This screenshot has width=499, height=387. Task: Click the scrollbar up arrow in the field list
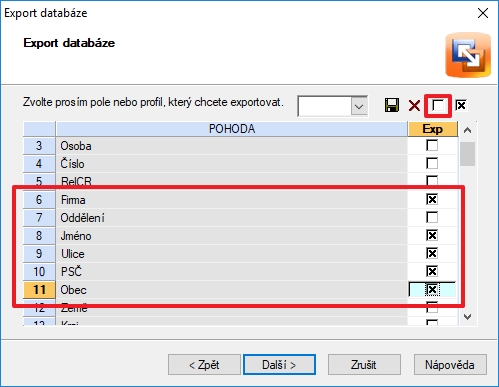pos(468,130)
